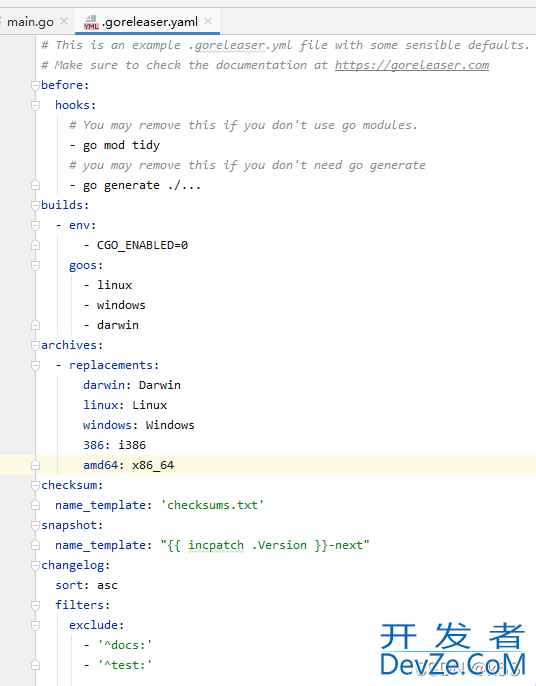This screenshot has height=686, width=536.
Task: Fold the exclude: list in gutter
Action: pyautogui.click(x=35, y=625)
